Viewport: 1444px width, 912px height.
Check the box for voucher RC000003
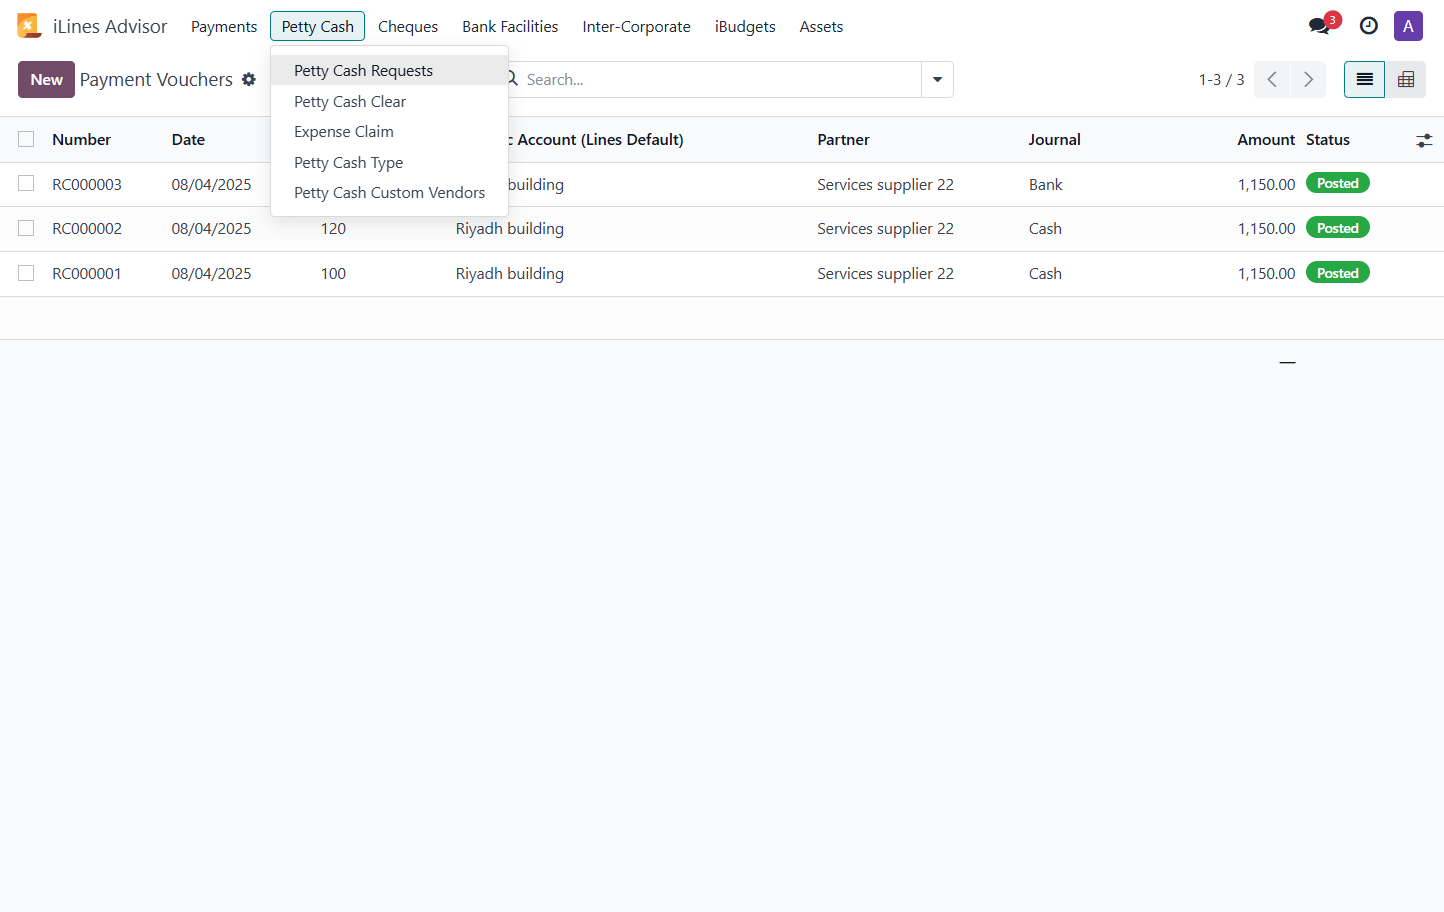point(26,183)
